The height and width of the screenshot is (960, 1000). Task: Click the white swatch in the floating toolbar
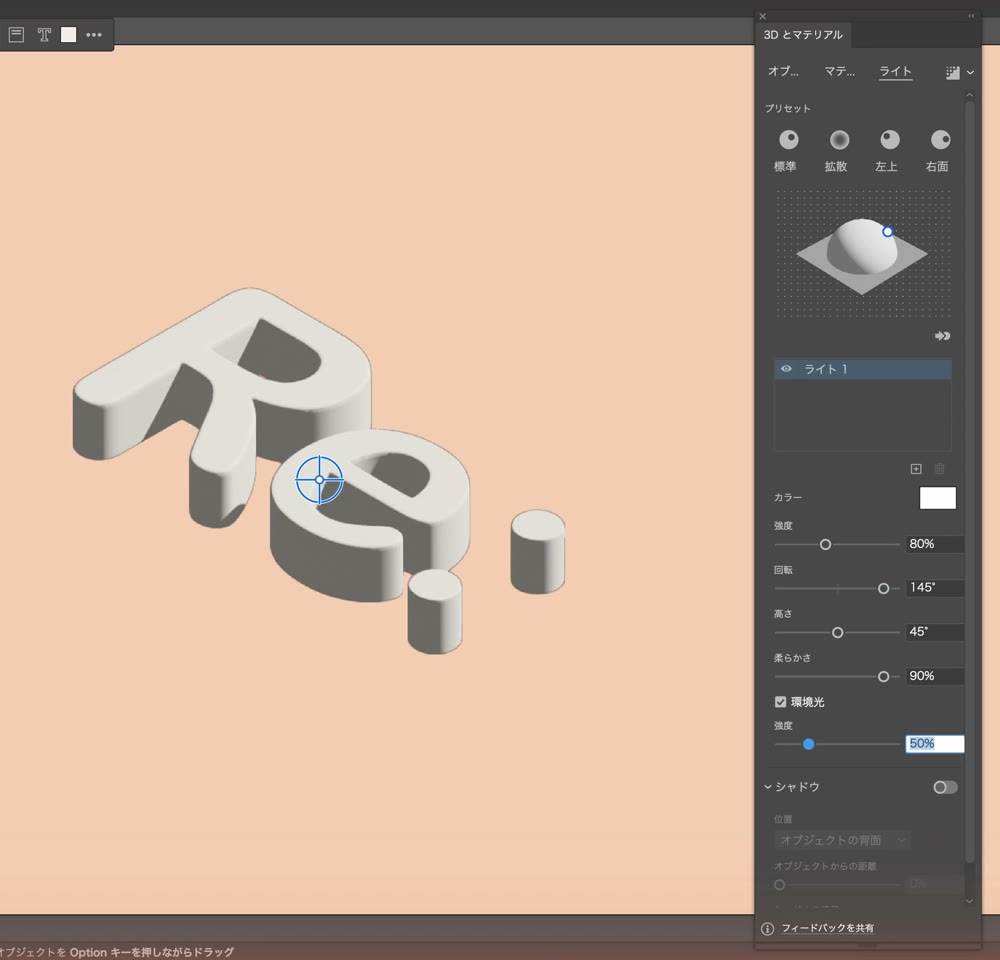pyautogui.click(x=68, y=34)
